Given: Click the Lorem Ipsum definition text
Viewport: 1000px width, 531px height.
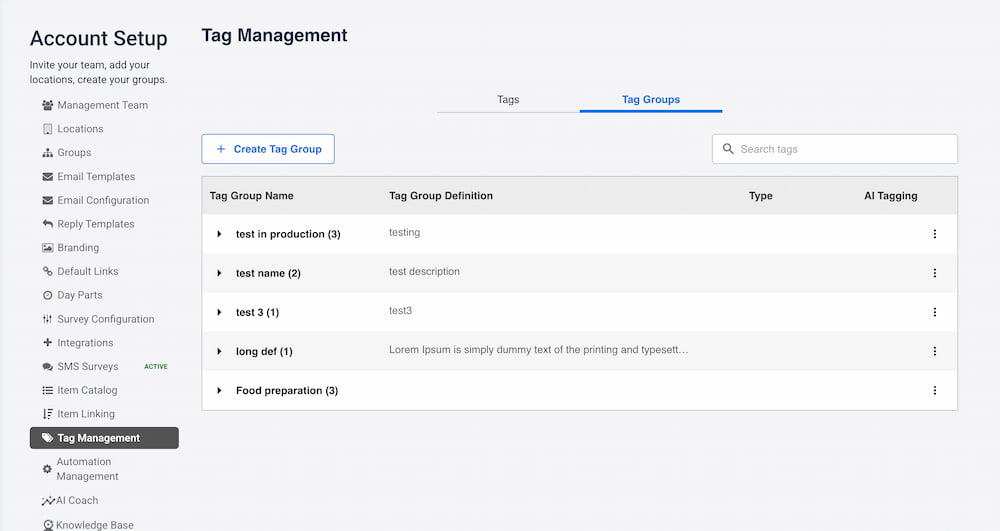Looking at the screenshot, I should click(538, 350).
